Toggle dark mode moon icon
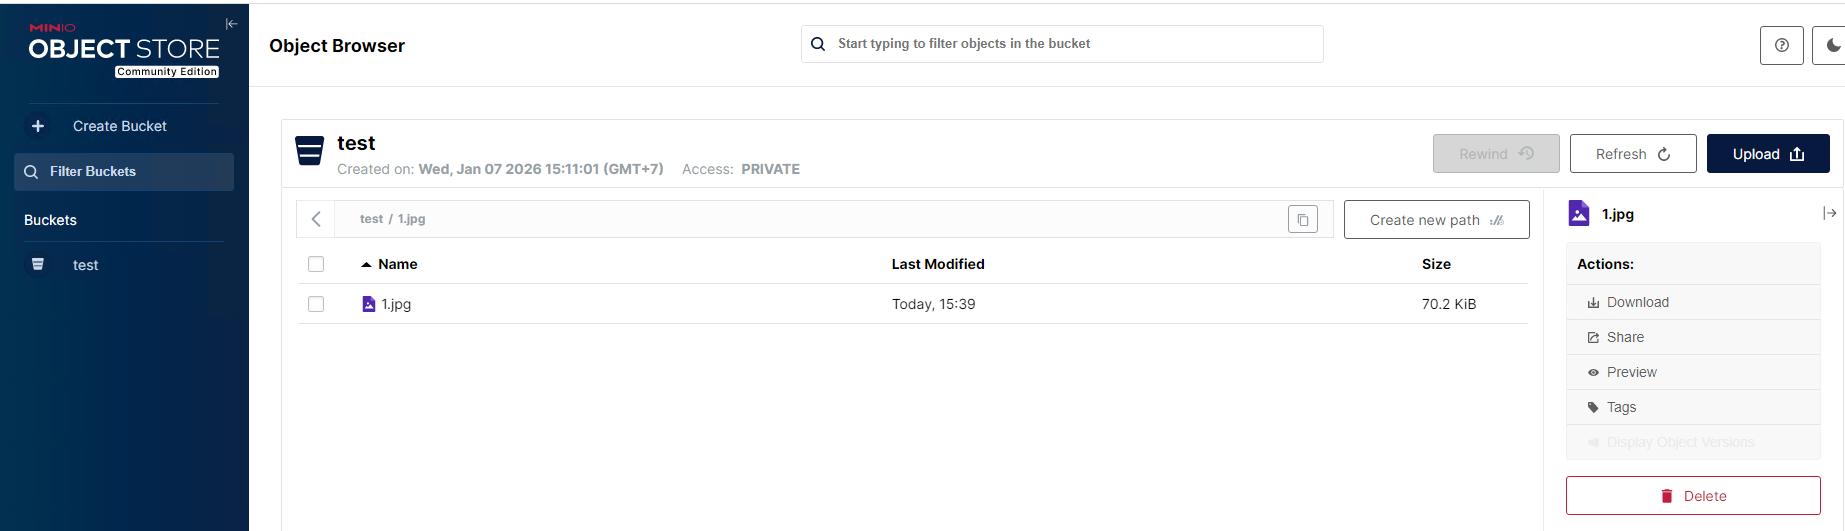The height and width of the screenshot is (531, 1845). click(1832, 45)
